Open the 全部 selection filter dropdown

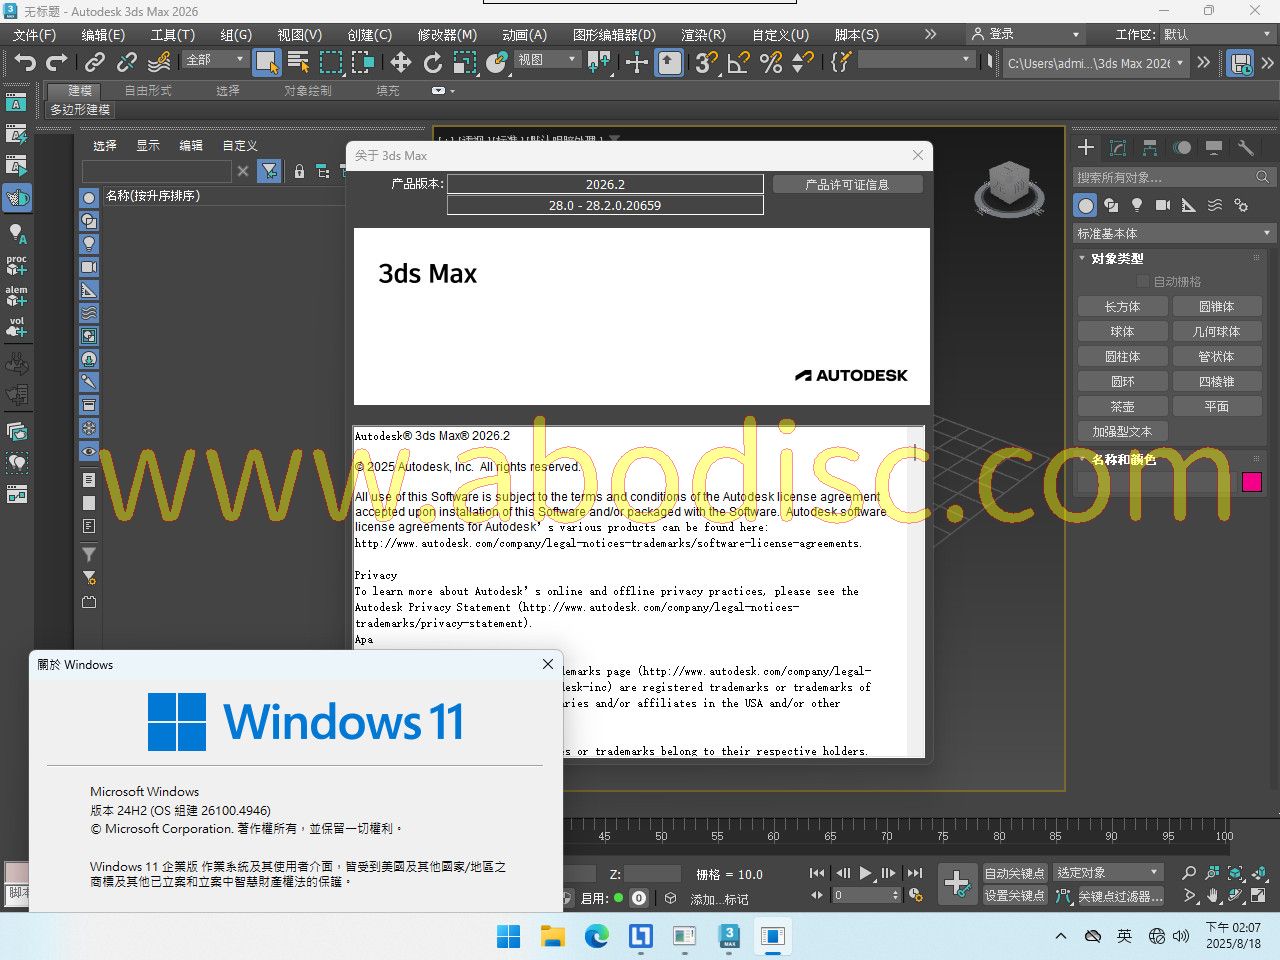215,60
